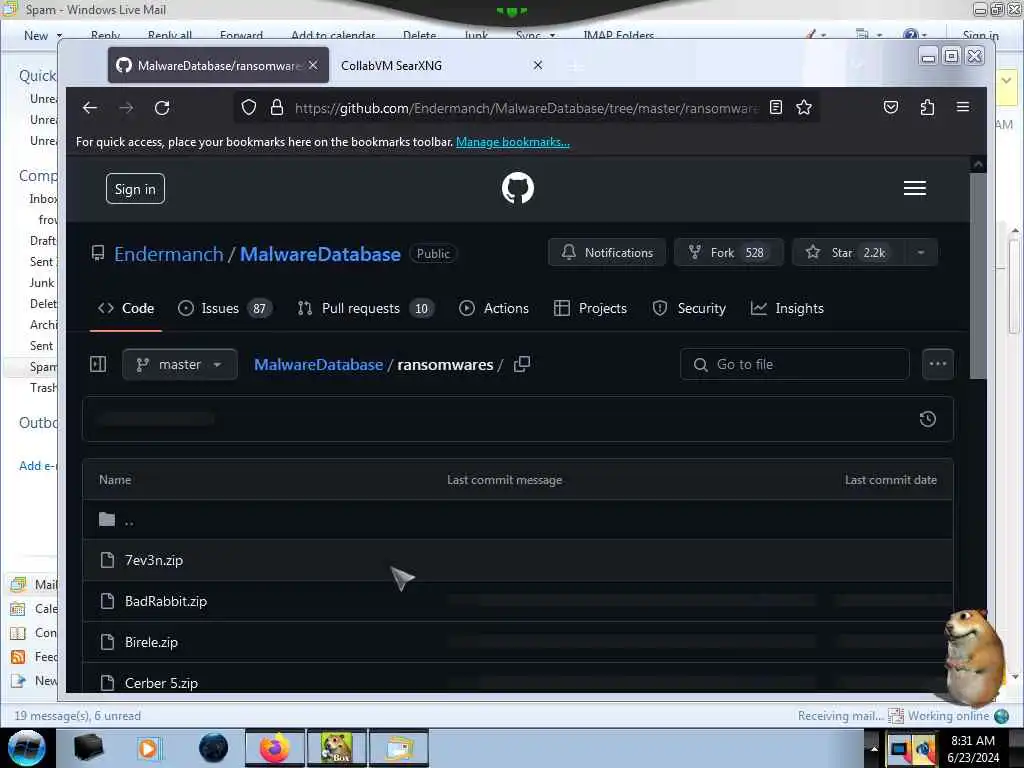Open MalwareDatabase breadcrumb link
The height and width of the screenshot is (768, 1024).
click(318, 364)
